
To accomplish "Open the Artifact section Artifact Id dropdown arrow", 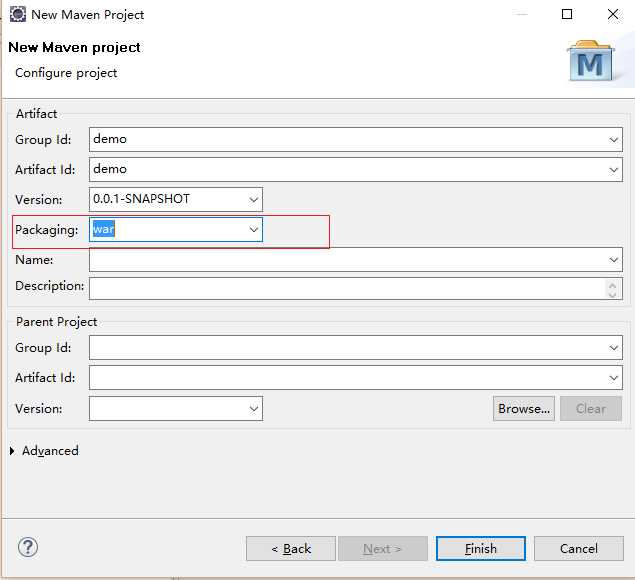I will point(613,170).
